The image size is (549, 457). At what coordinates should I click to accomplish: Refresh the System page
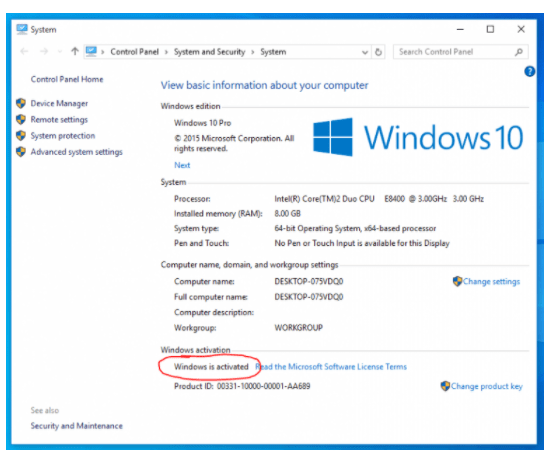click(378, 52)
